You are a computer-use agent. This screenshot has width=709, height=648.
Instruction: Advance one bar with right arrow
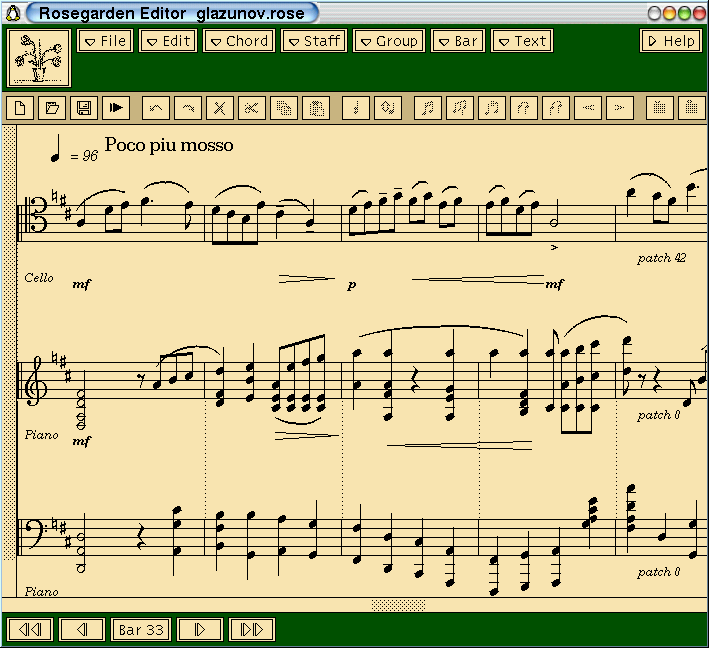[x=200, y=629]
